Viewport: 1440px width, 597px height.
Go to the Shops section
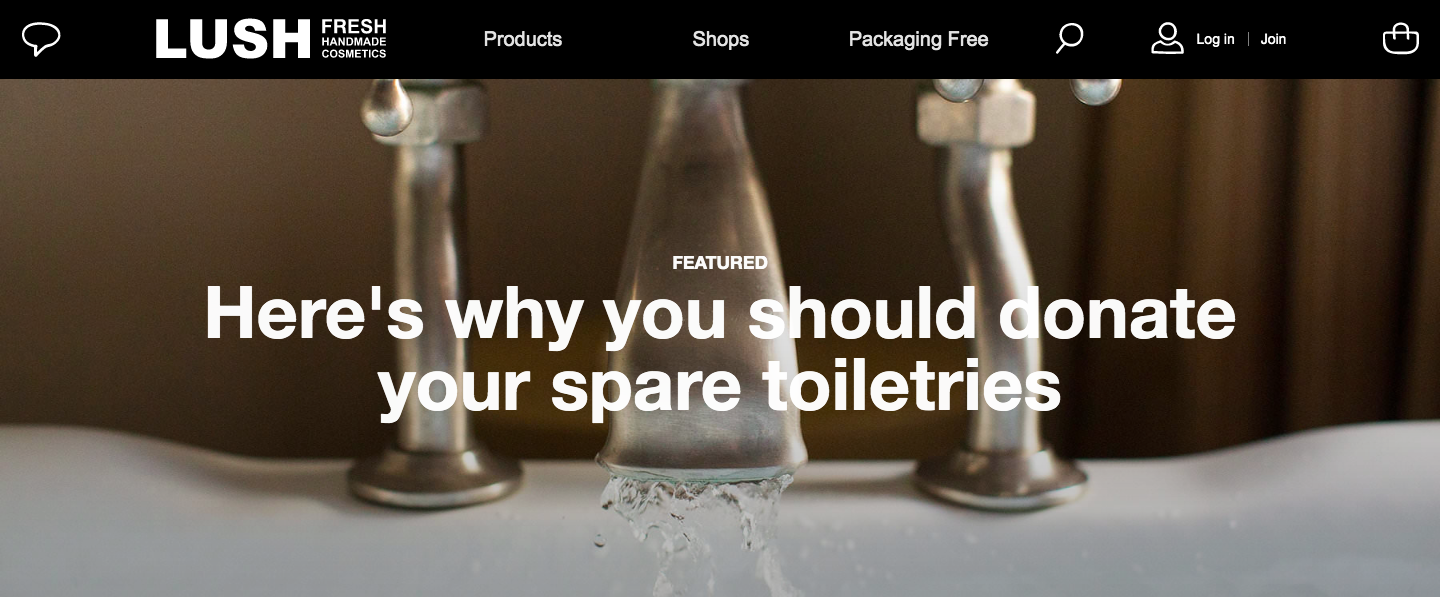[x=721, y=39]
